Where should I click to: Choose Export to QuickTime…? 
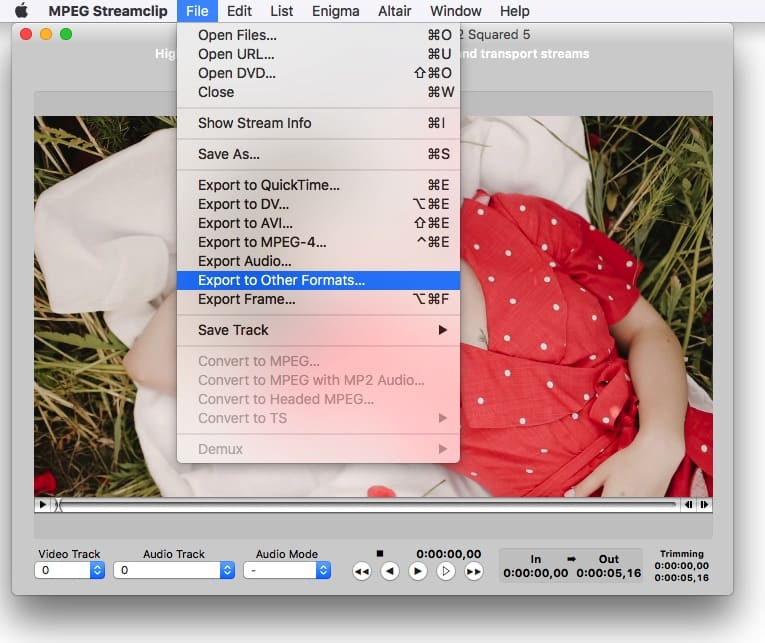coord(318,185)
